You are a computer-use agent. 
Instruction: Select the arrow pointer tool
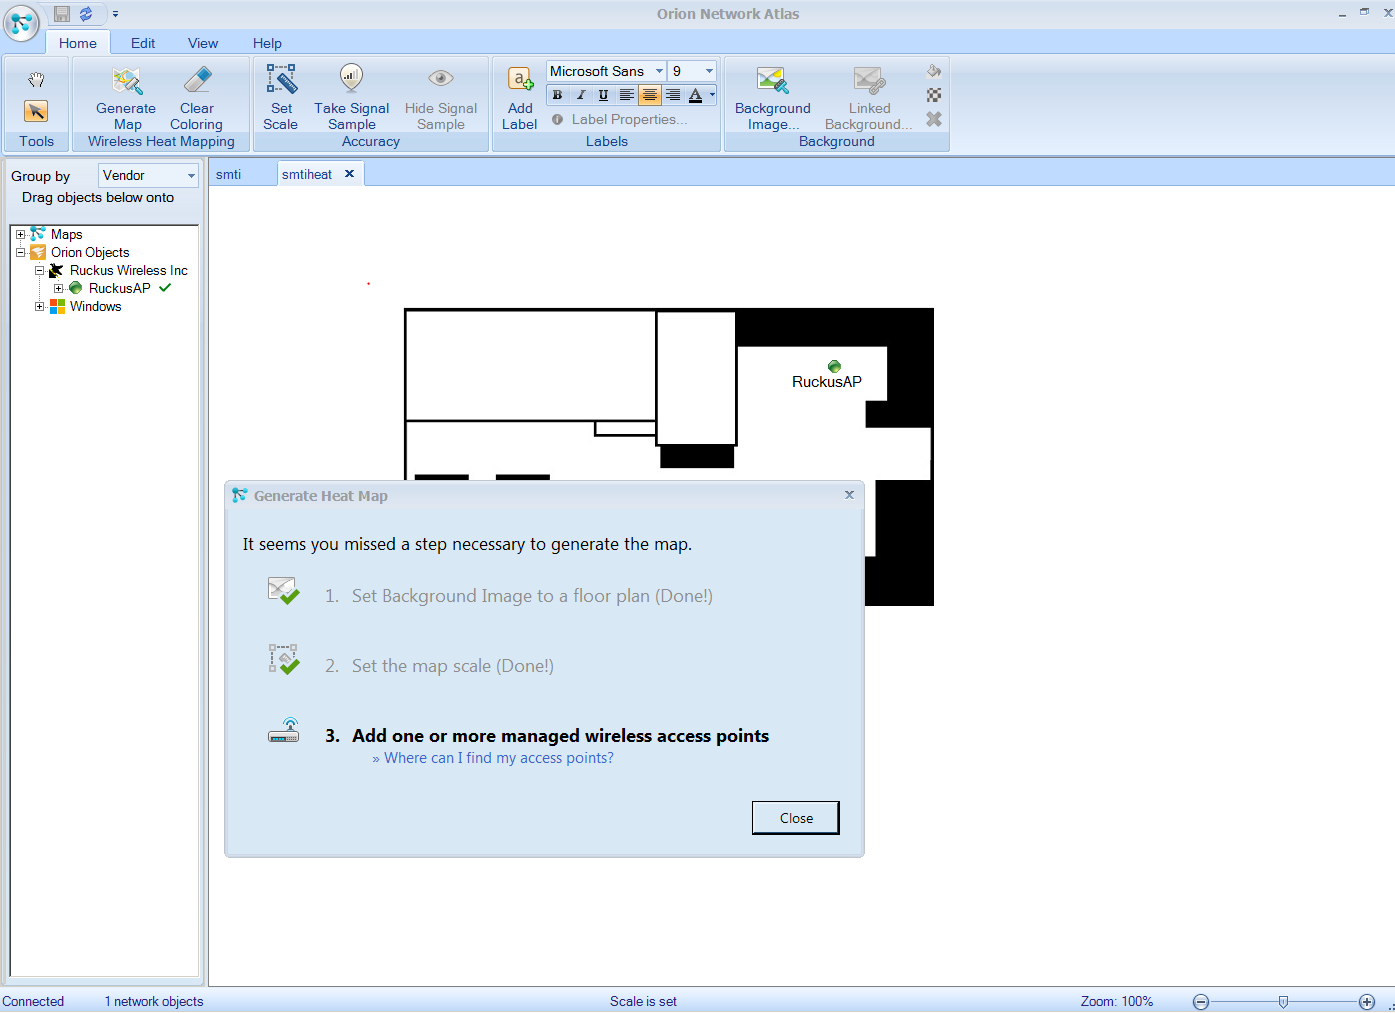(36, 111)
